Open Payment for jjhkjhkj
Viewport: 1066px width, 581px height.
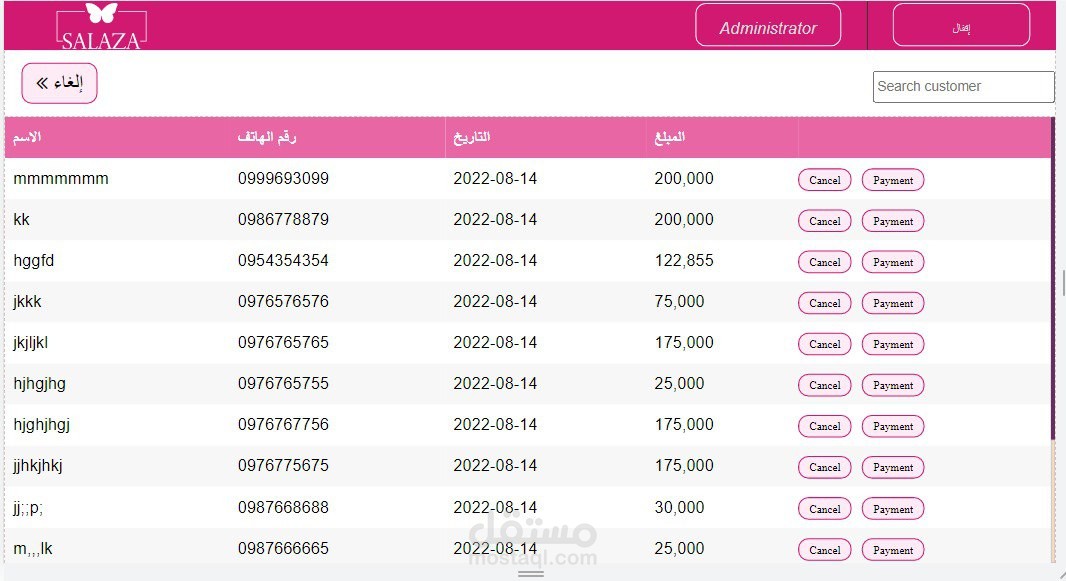893,467
